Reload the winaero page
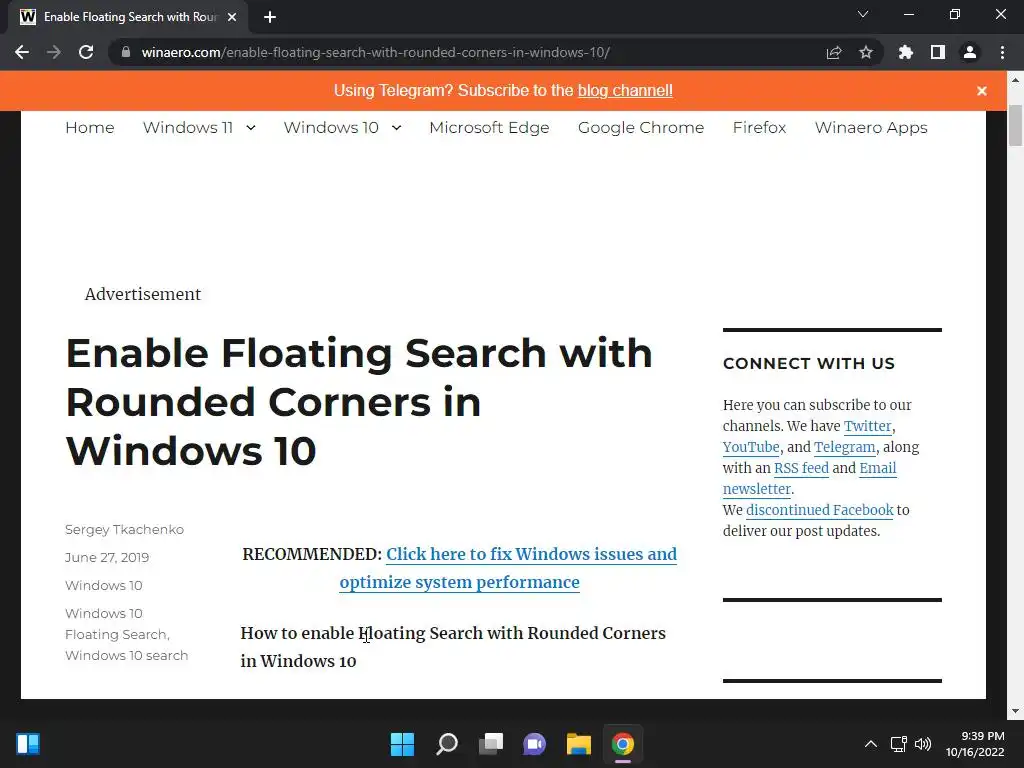 click(x=86, y=52)
